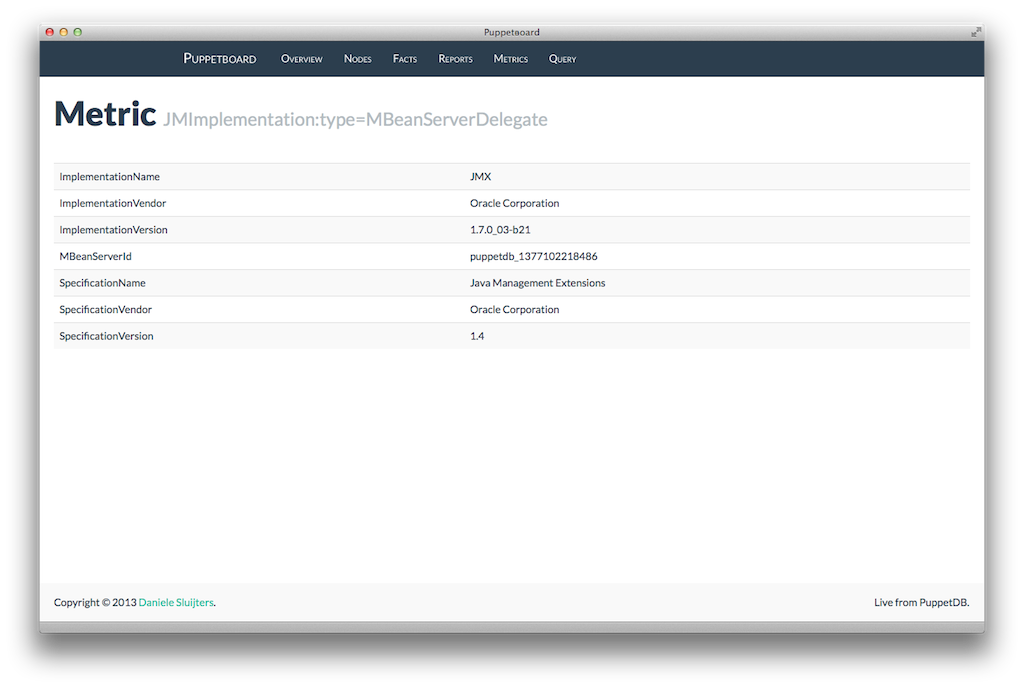Click the Puppetboard brand link
1024x688 pixels.
pos(219,59)
